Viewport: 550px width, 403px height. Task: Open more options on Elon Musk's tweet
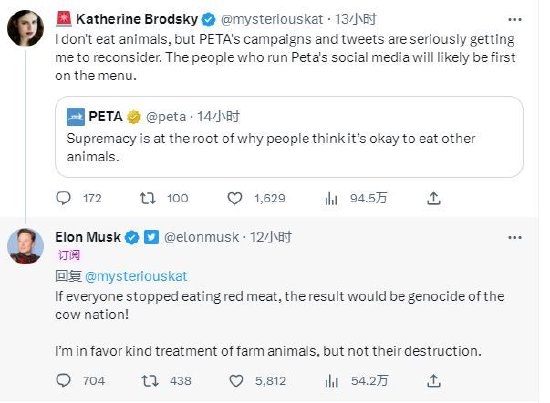(x=515, y=237)
